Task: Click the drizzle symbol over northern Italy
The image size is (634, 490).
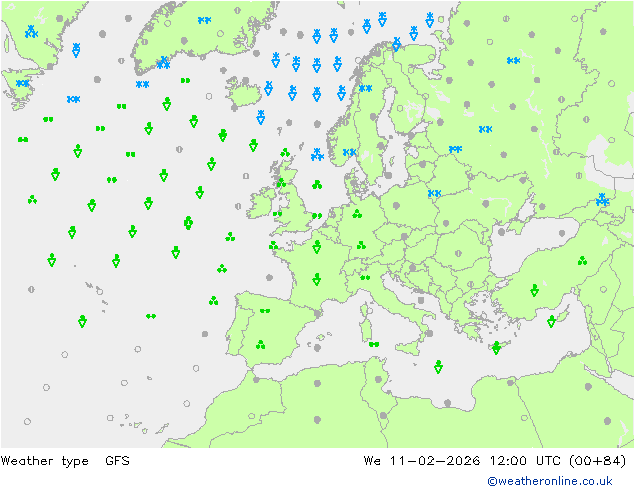Action: 365,277
